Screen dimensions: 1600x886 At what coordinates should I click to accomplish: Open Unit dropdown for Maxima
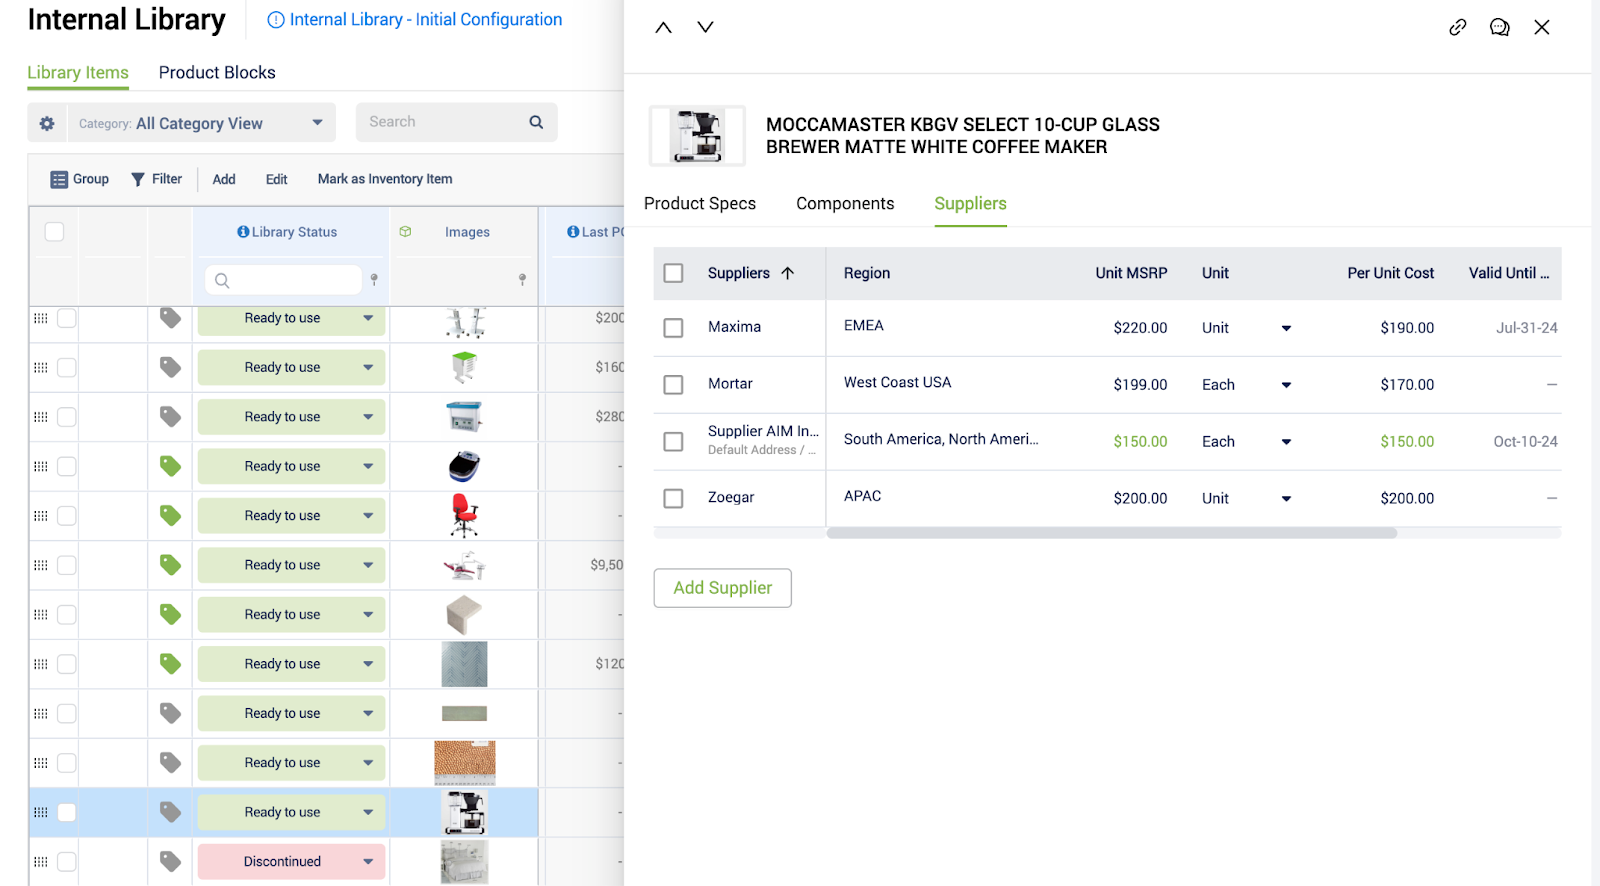(x=1286, y=328)
